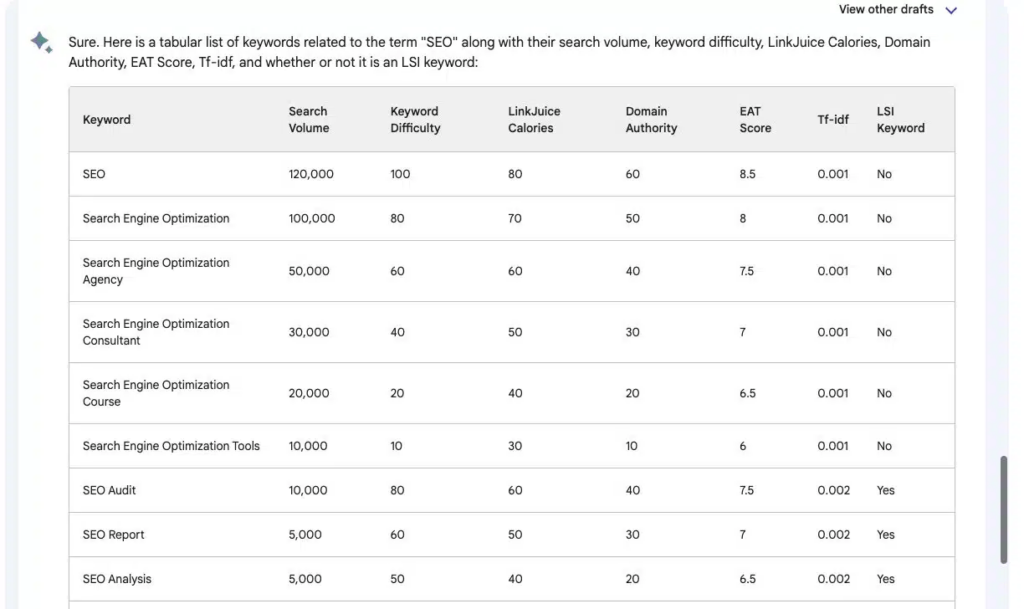
Task: Select the Search Engine Optimization Course cell
Action: pyautogui.click(x=156, y=393)
